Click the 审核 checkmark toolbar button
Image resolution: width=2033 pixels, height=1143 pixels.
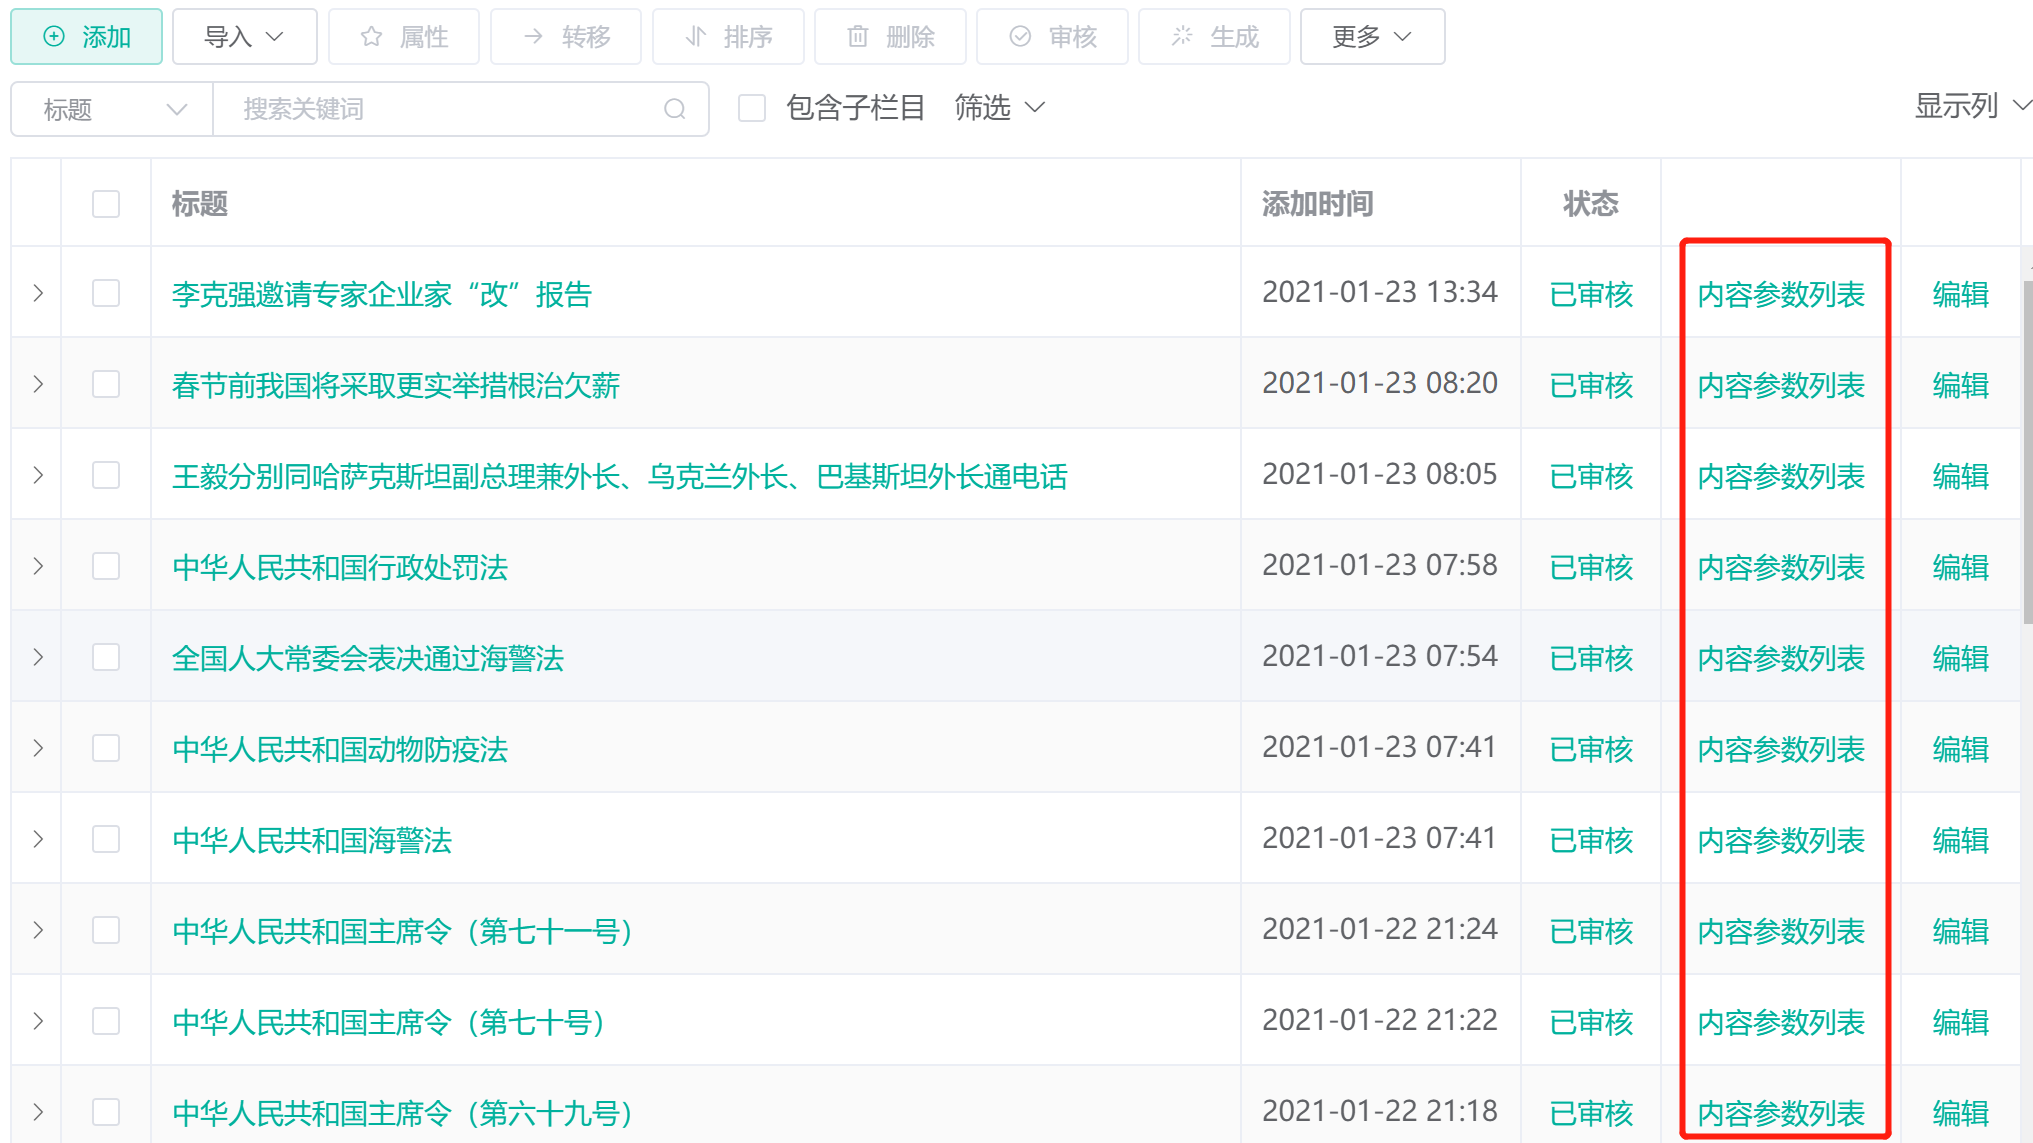click(x=1052, y=37)
